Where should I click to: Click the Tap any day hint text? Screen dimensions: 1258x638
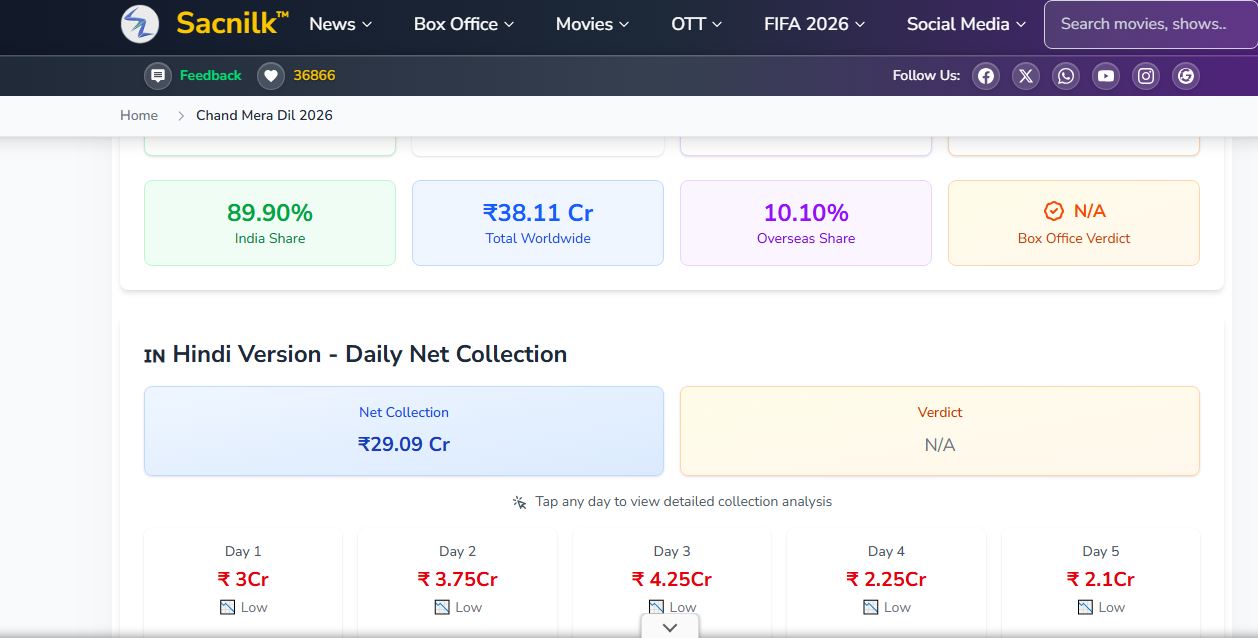[684, 502]
